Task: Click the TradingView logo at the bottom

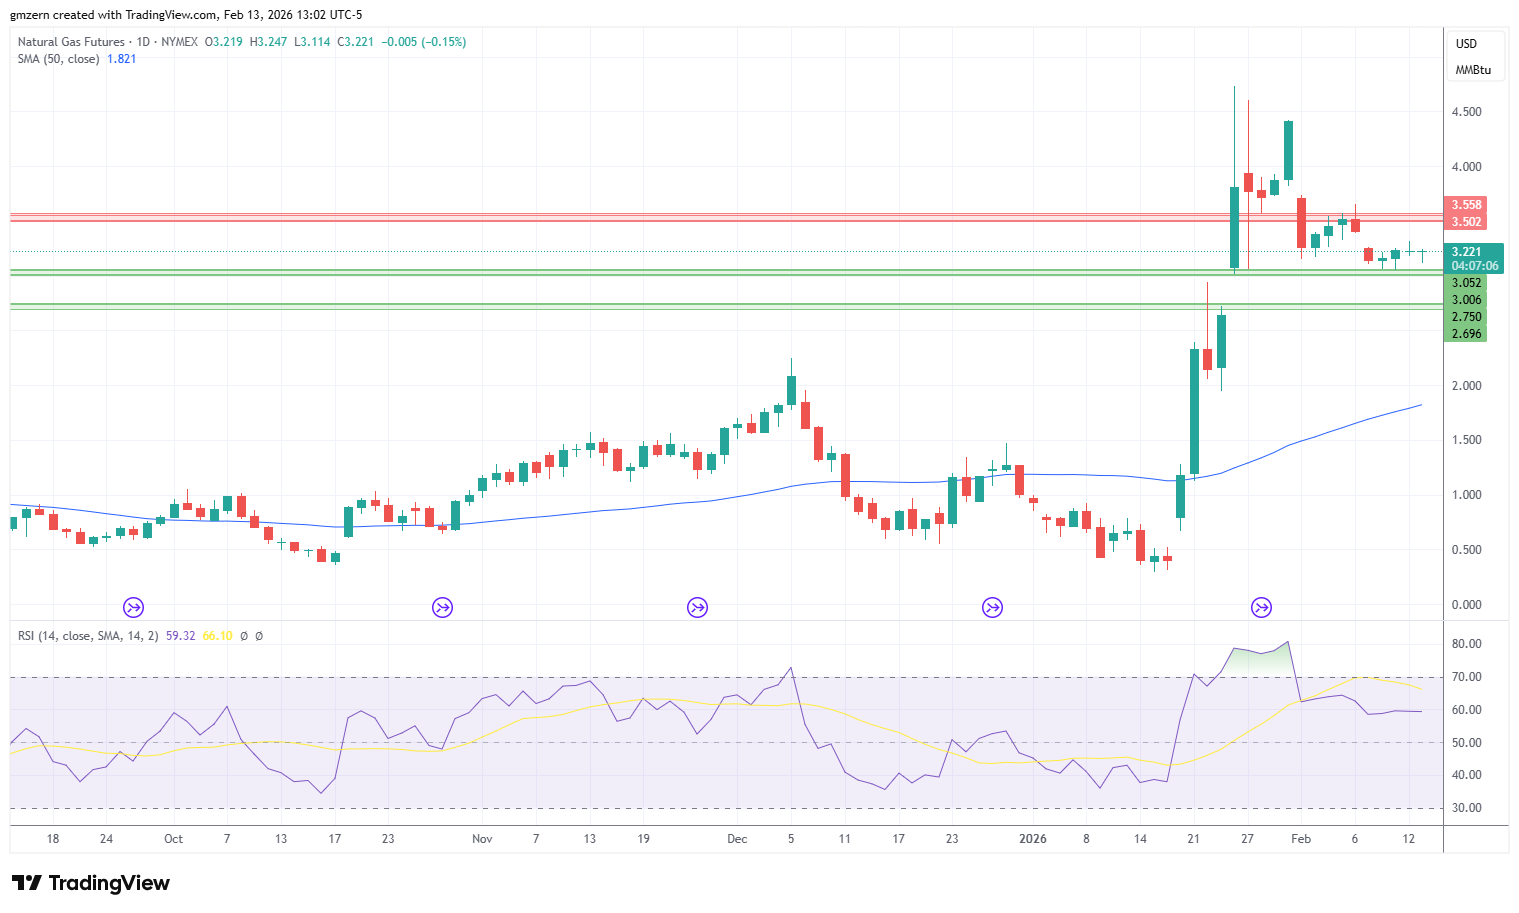Action: click(x=91, y=883)
